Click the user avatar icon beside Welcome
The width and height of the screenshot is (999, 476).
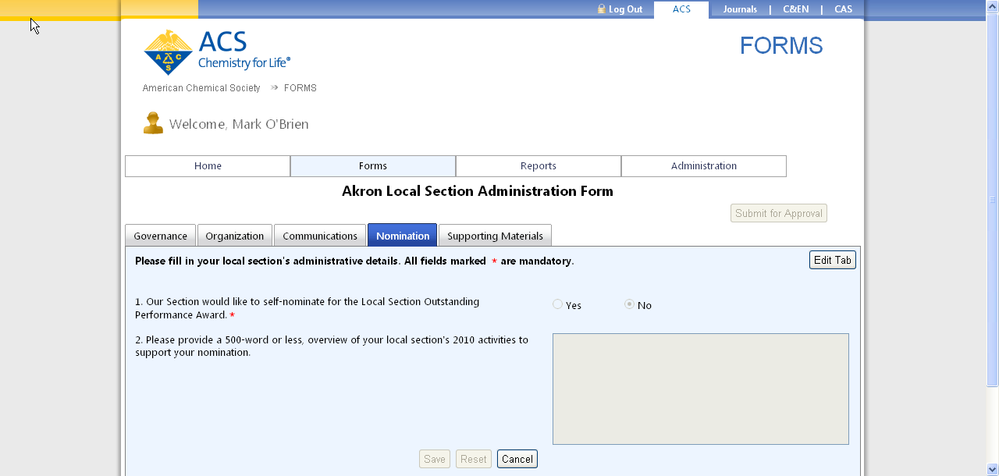click(x=153, y=123)
